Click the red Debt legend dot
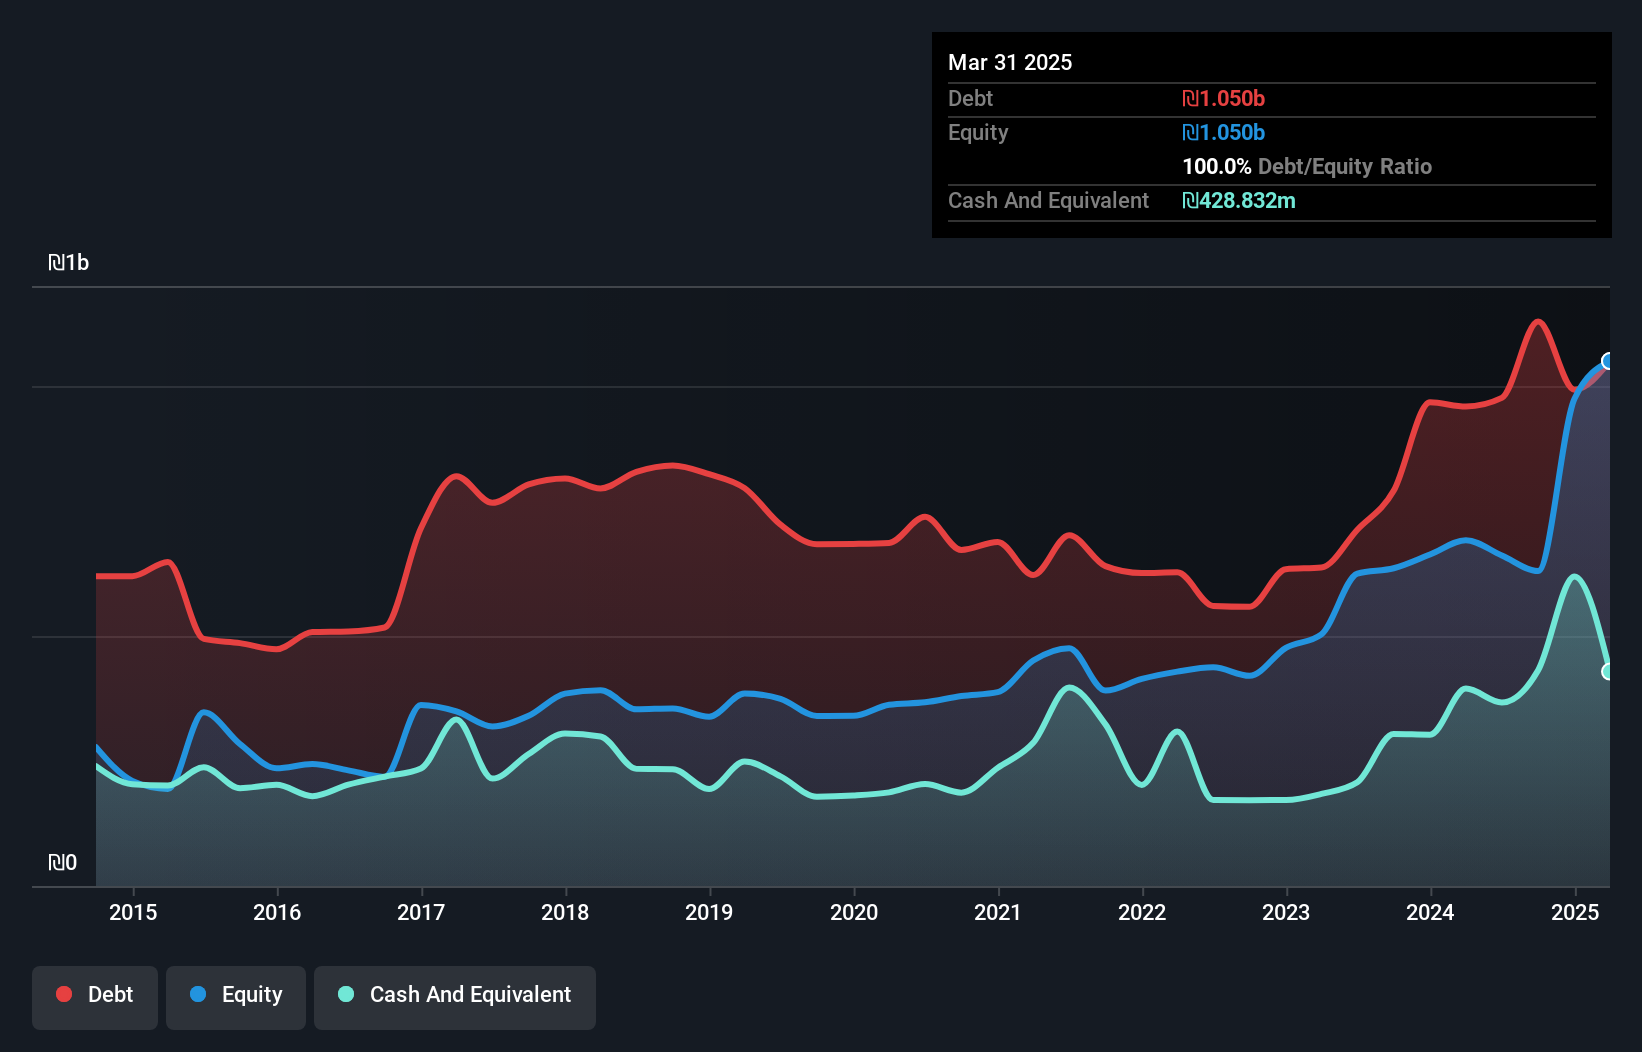The image size is (1642, 1052). point(64,994)
